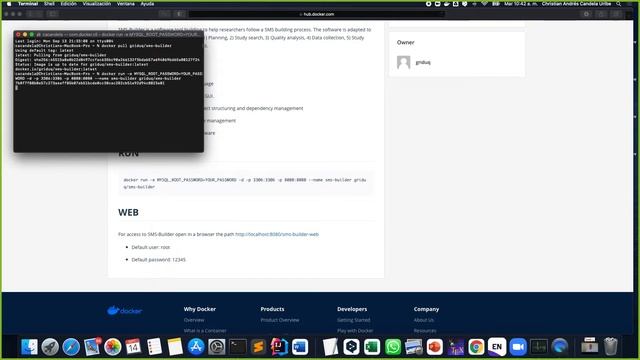Open Microsoft Word icon in dock
The image size is (640, 360).
tap(300, 347)
